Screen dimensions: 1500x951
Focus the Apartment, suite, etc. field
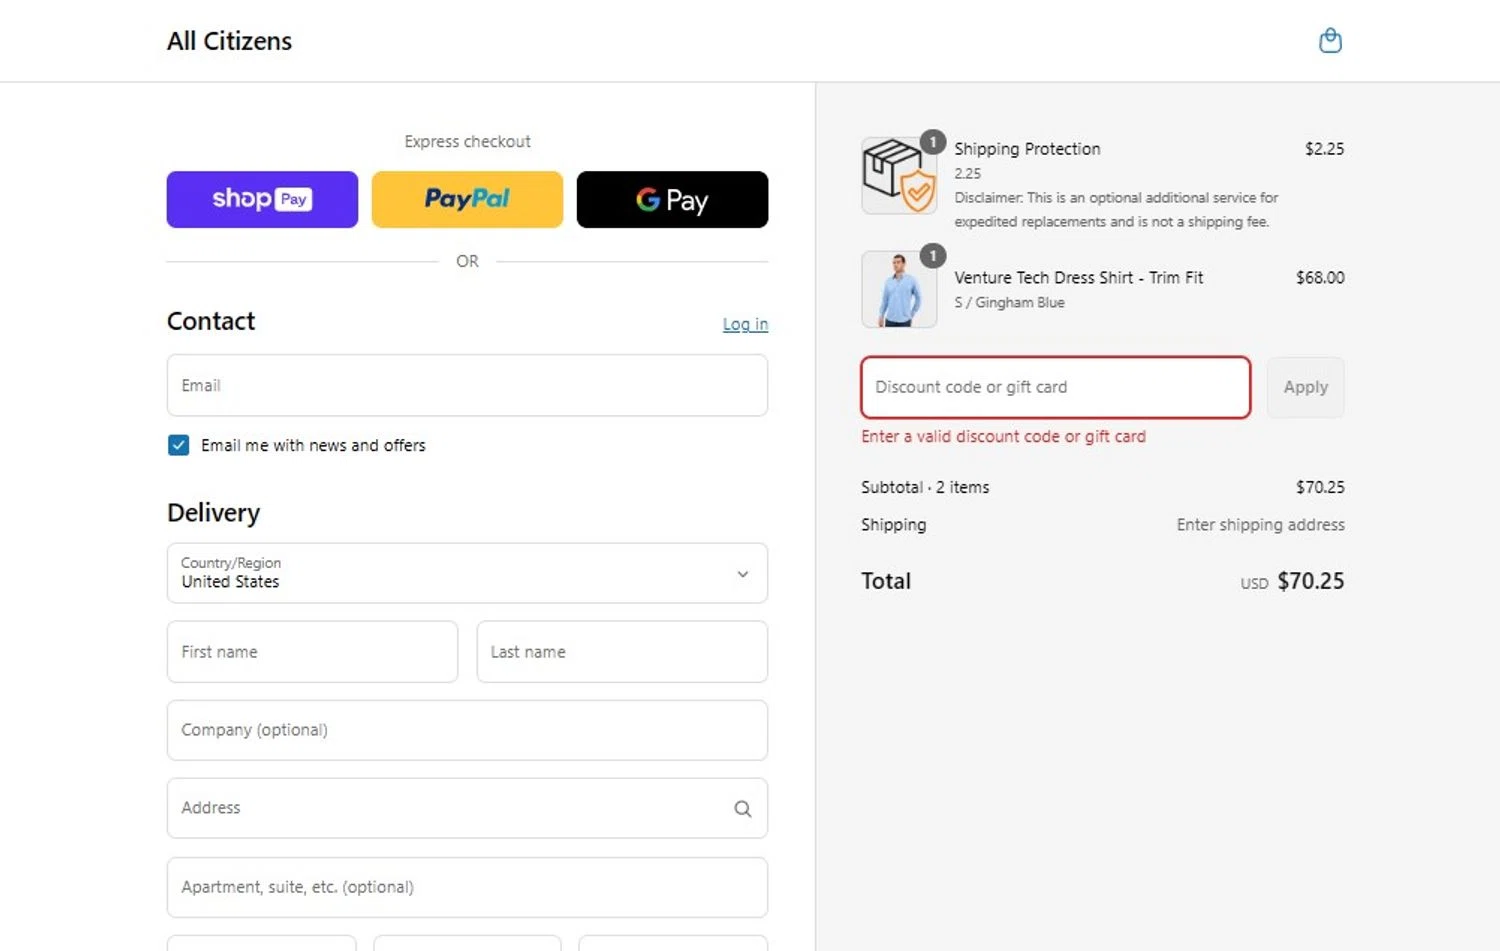[467, 887]
